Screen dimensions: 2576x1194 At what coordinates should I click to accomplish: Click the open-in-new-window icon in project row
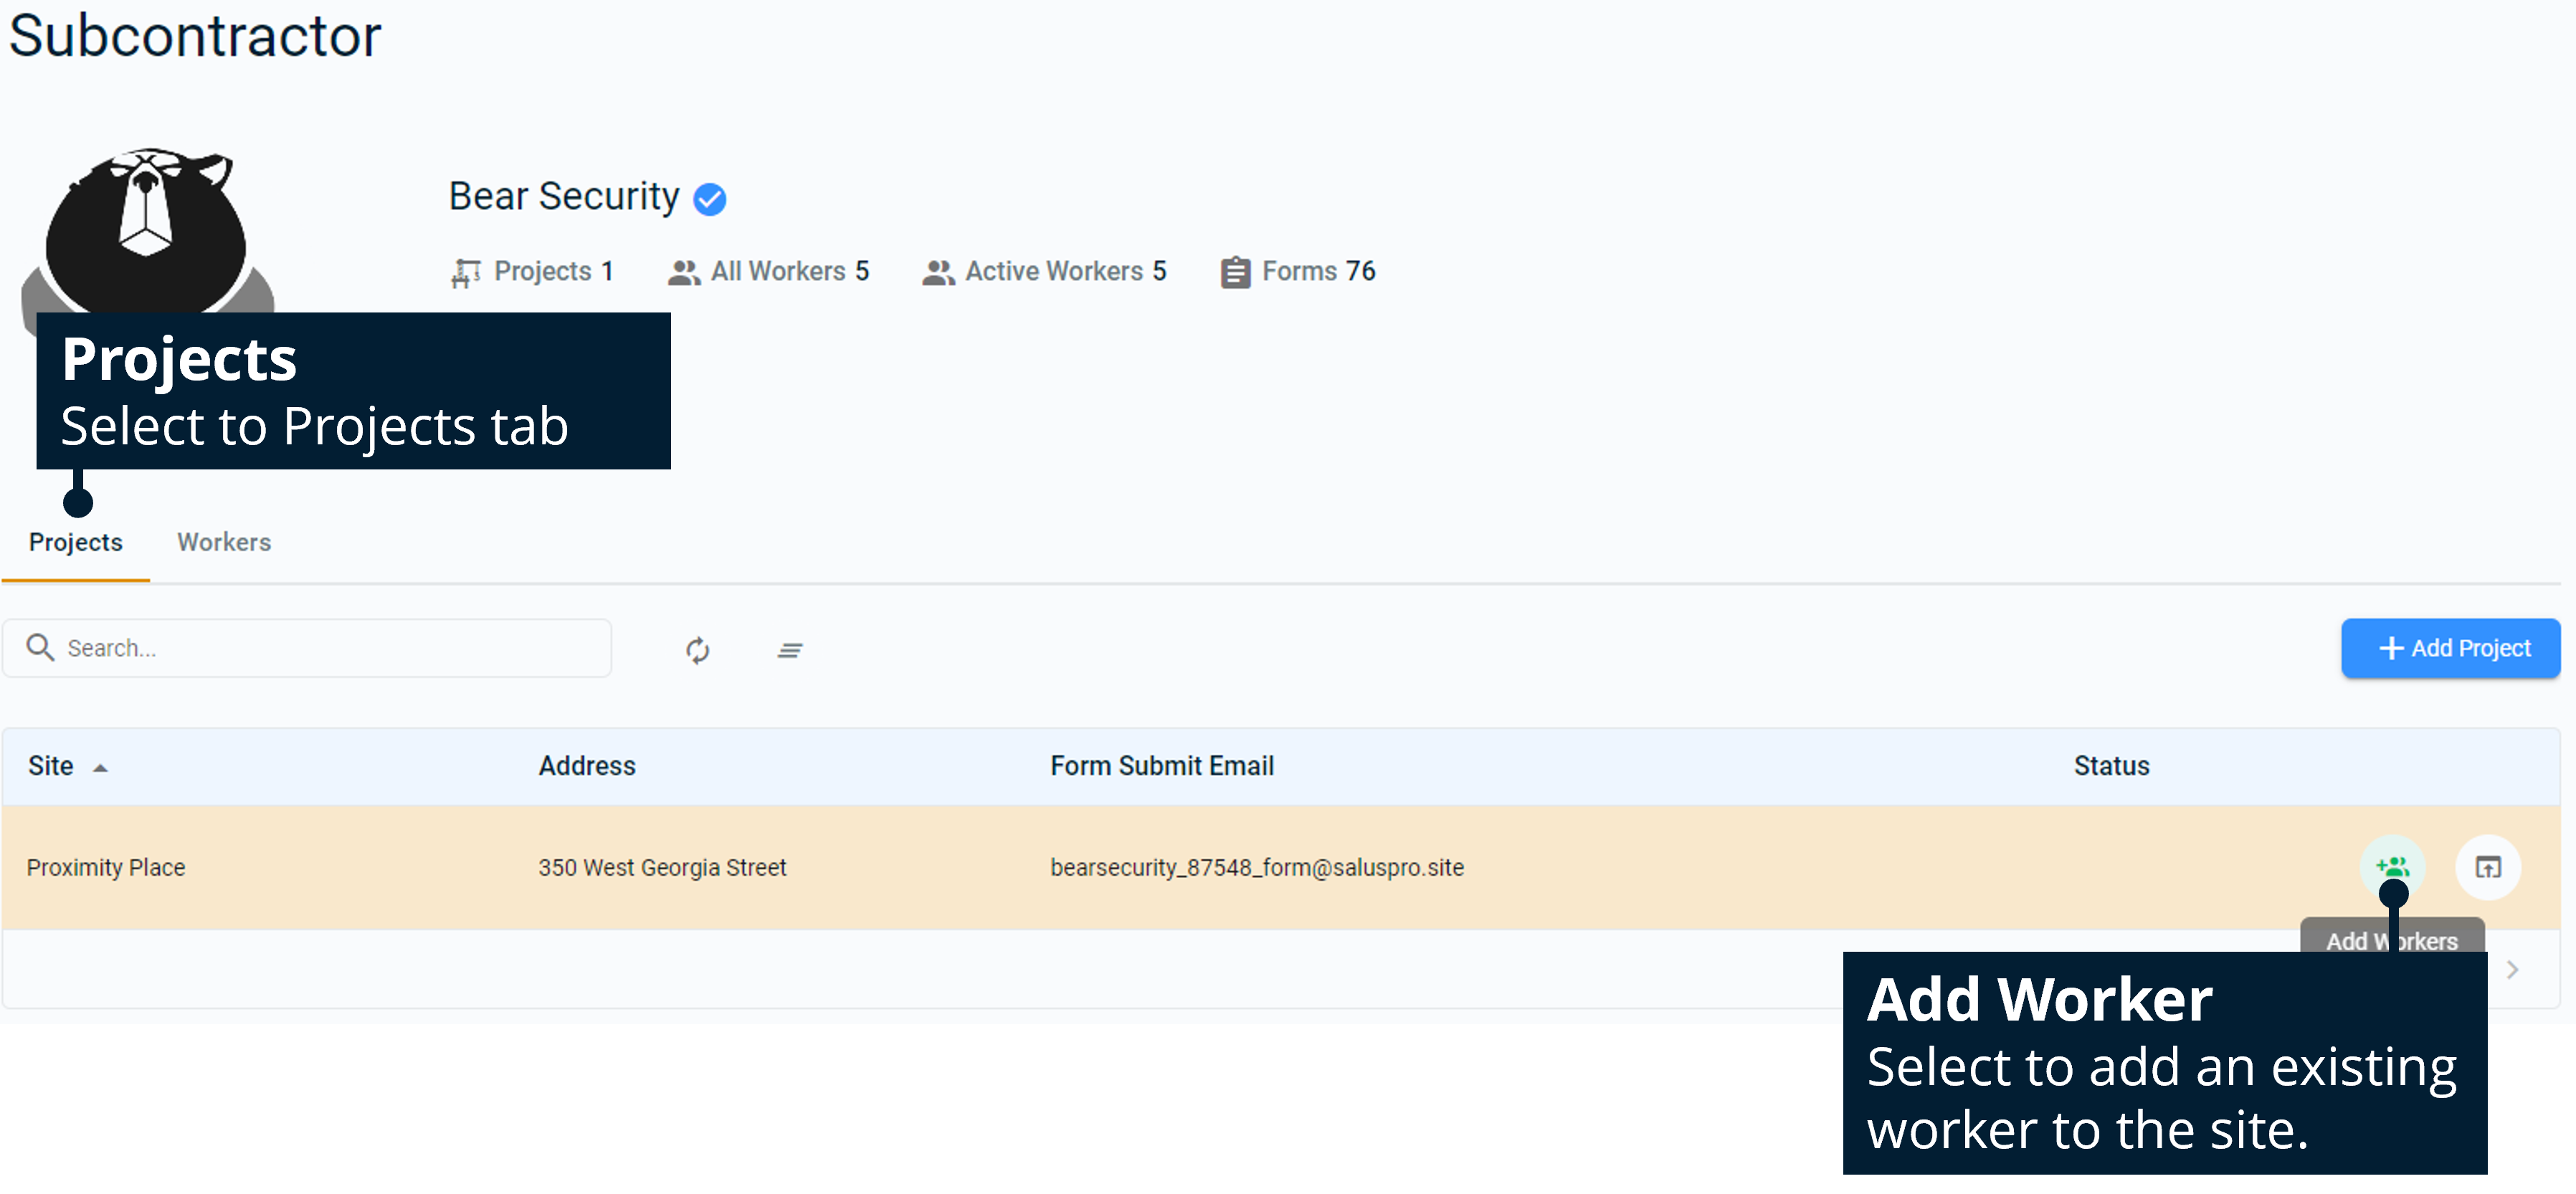pos(2487,867)
